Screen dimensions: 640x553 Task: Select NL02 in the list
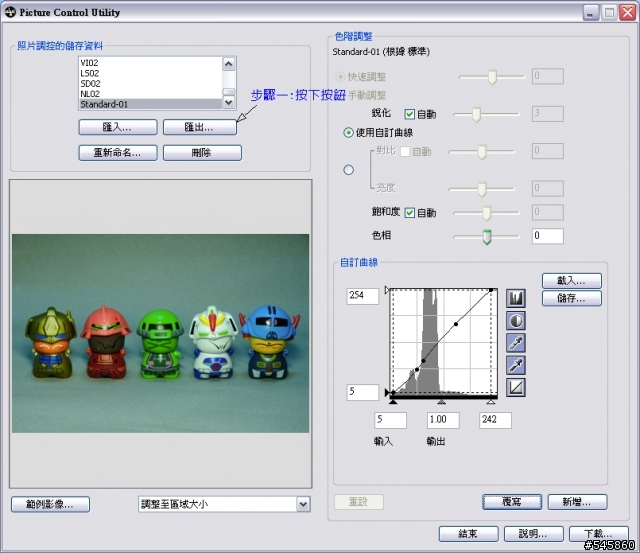150,94
